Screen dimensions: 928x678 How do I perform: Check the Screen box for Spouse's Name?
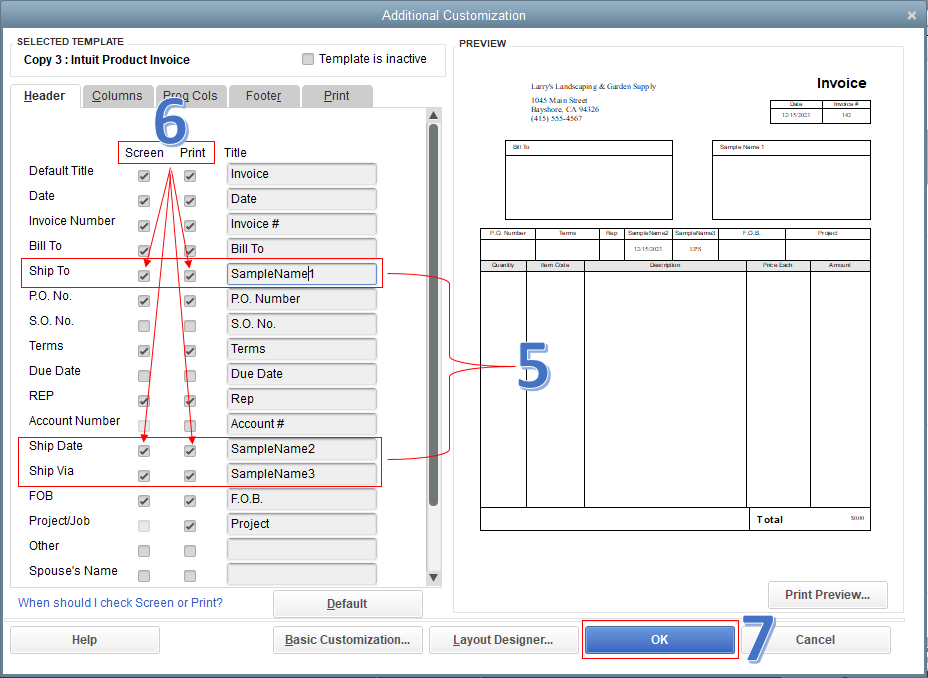tap(143, 574)
